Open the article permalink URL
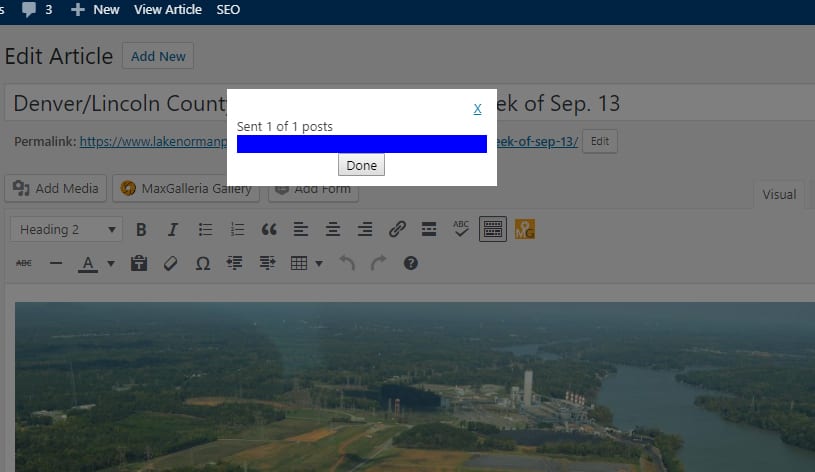This screenshot has width=815, height=472. click(x=153, y=141)
